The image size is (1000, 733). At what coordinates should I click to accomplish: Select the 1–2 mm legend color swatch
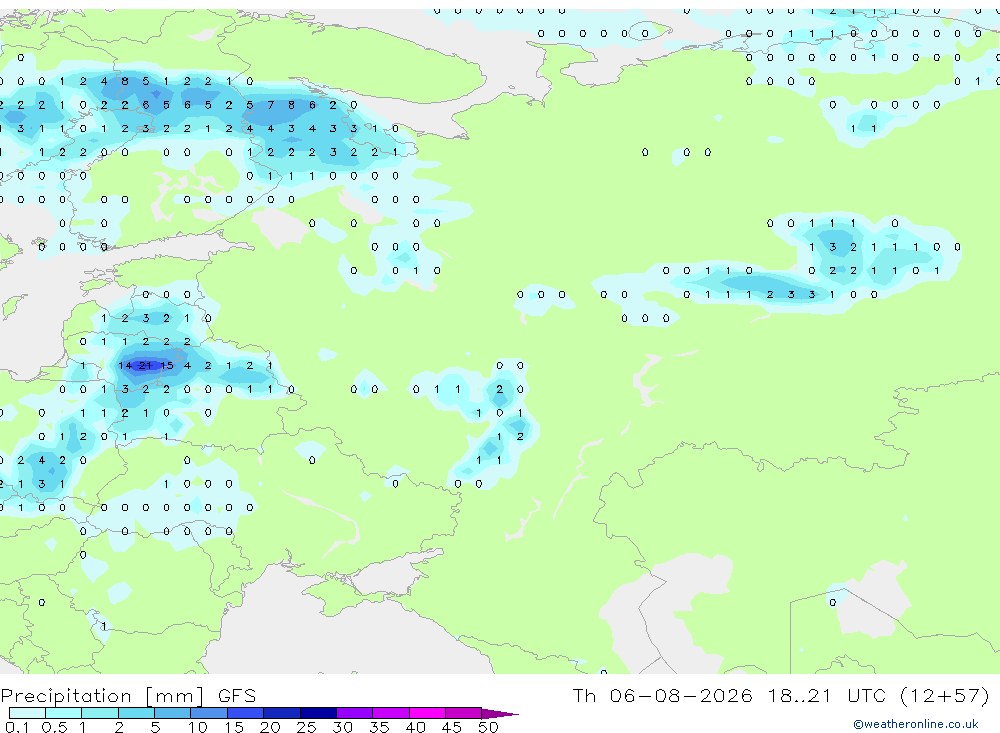point(99,713)
